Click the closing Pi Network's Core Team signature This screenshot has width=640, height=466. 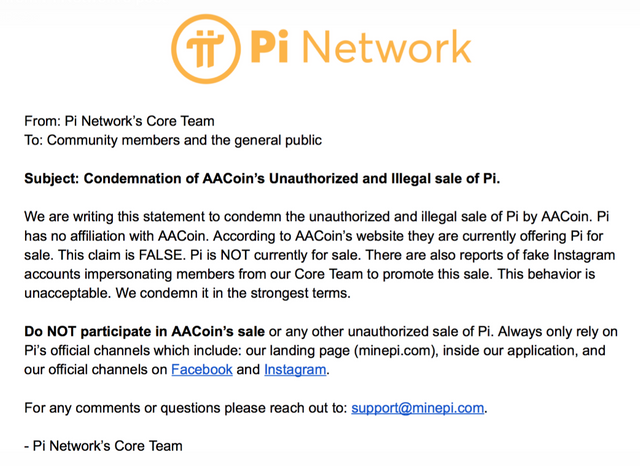(103, 446)
